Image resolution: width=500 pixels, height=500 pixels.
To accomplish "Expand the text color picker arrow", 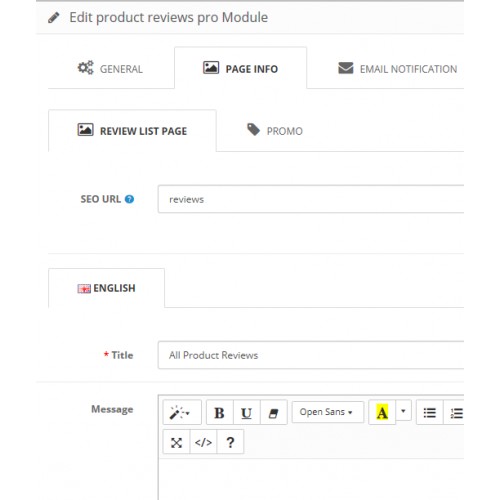I will 403,411.
